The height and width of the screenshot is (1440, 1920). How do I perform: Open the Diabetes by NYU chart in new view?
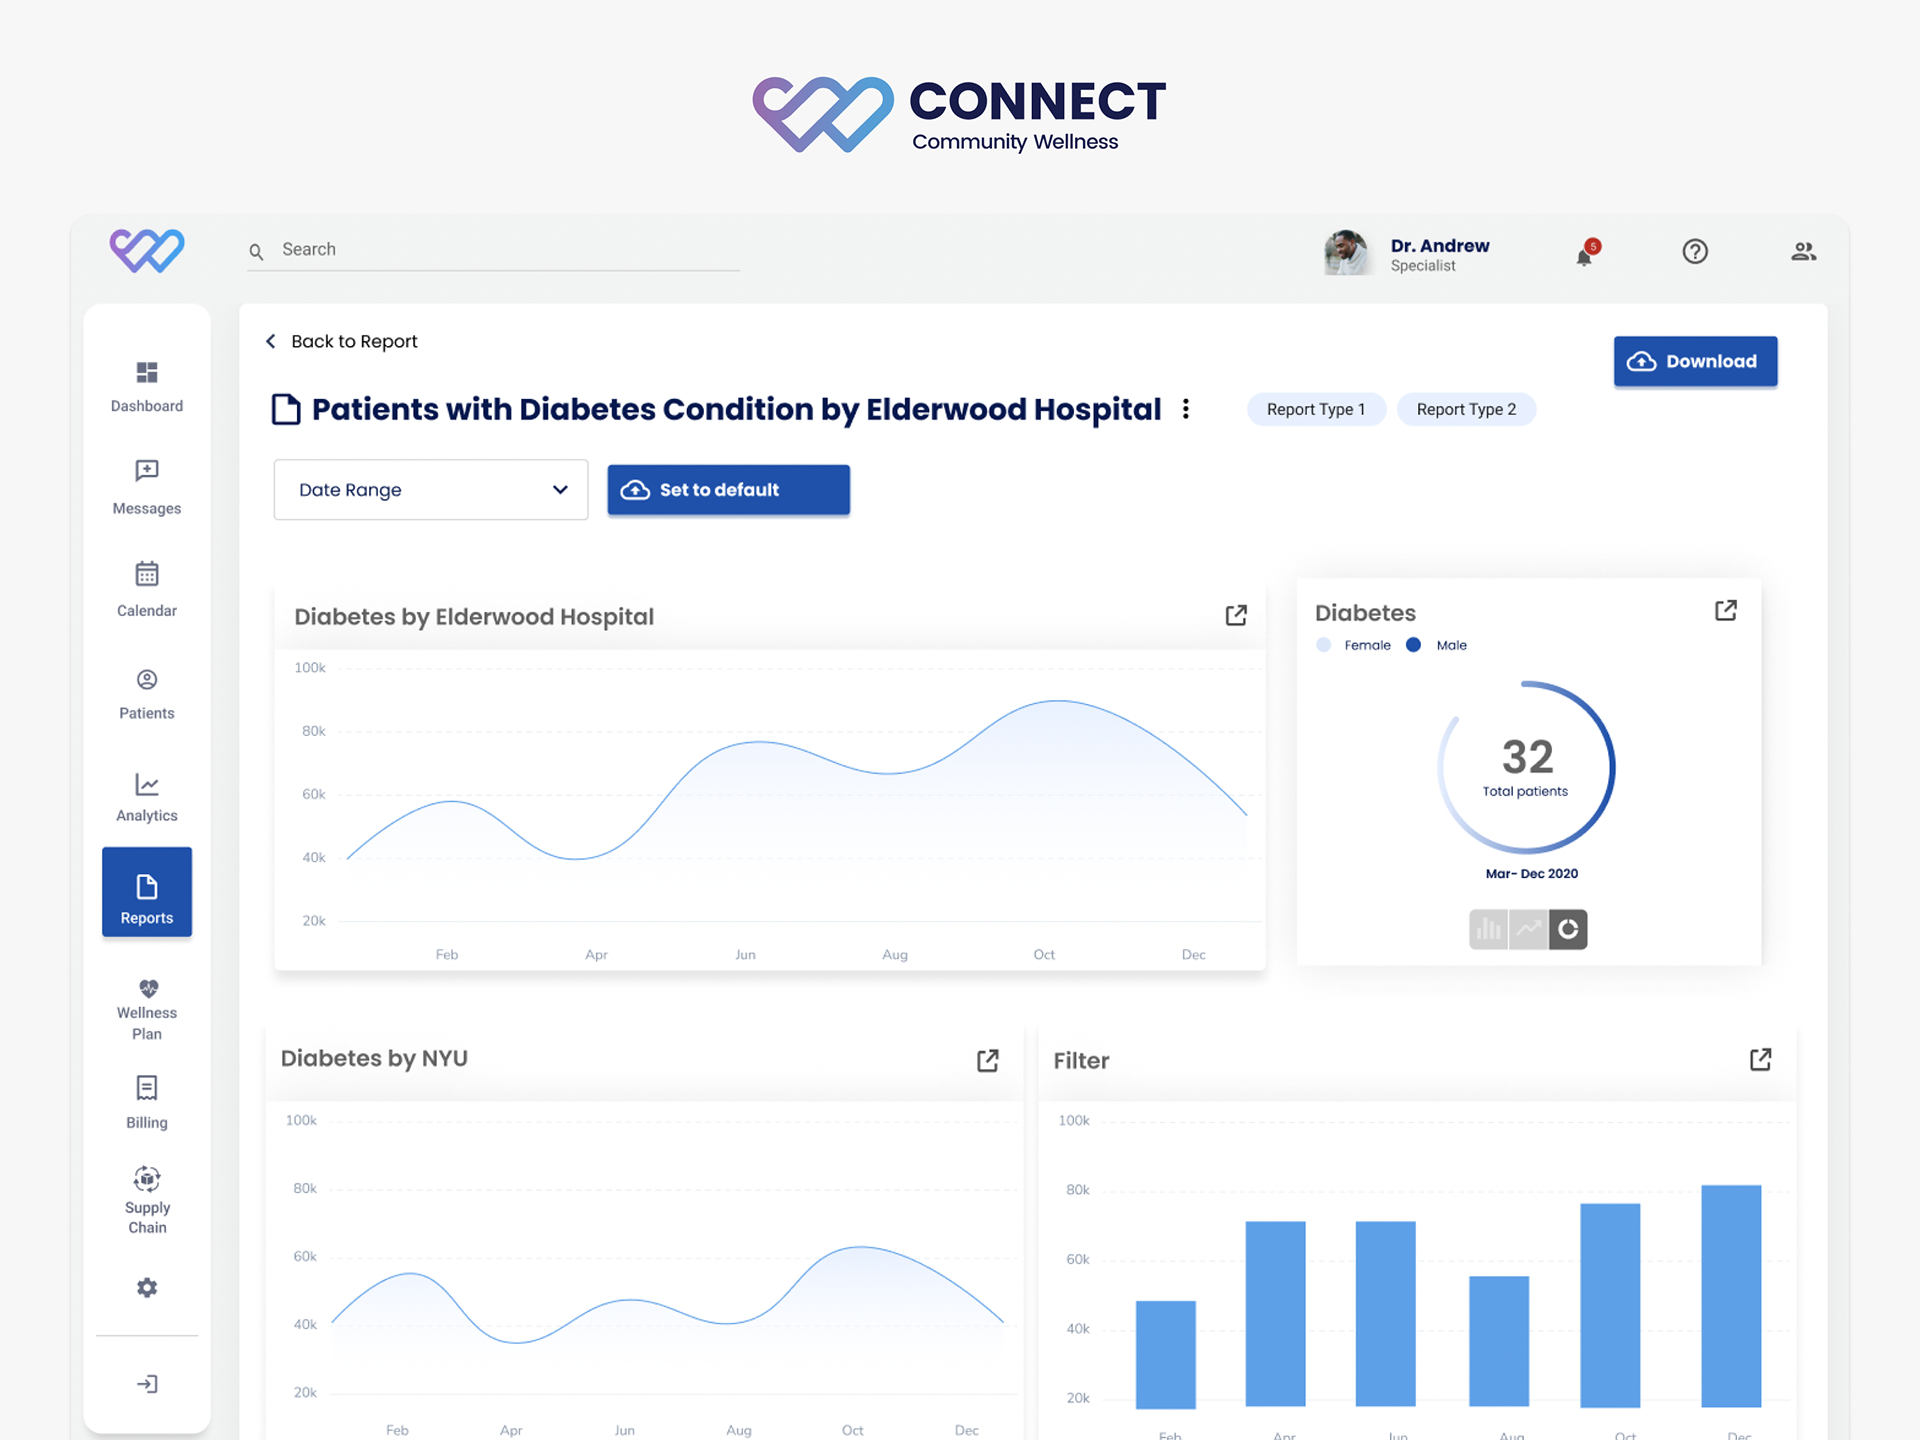tap(987, 1060)
